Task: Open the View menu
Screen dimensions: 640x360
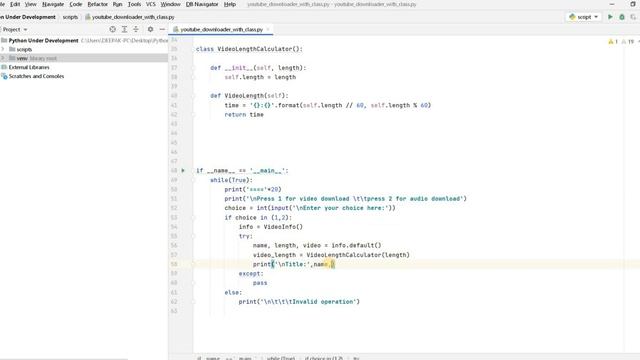Action: point(31,4)
